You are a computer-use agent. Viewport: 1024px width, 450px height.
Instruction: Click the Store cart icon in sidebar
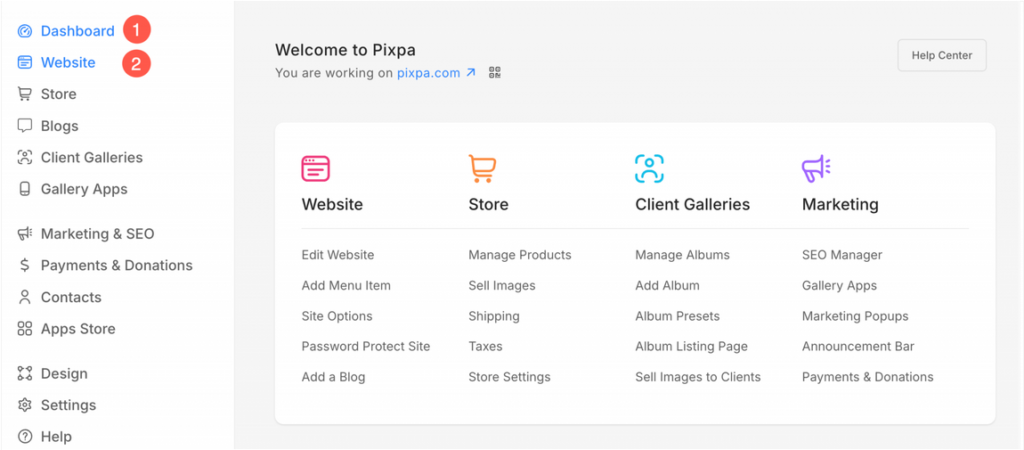click(25, 95)
